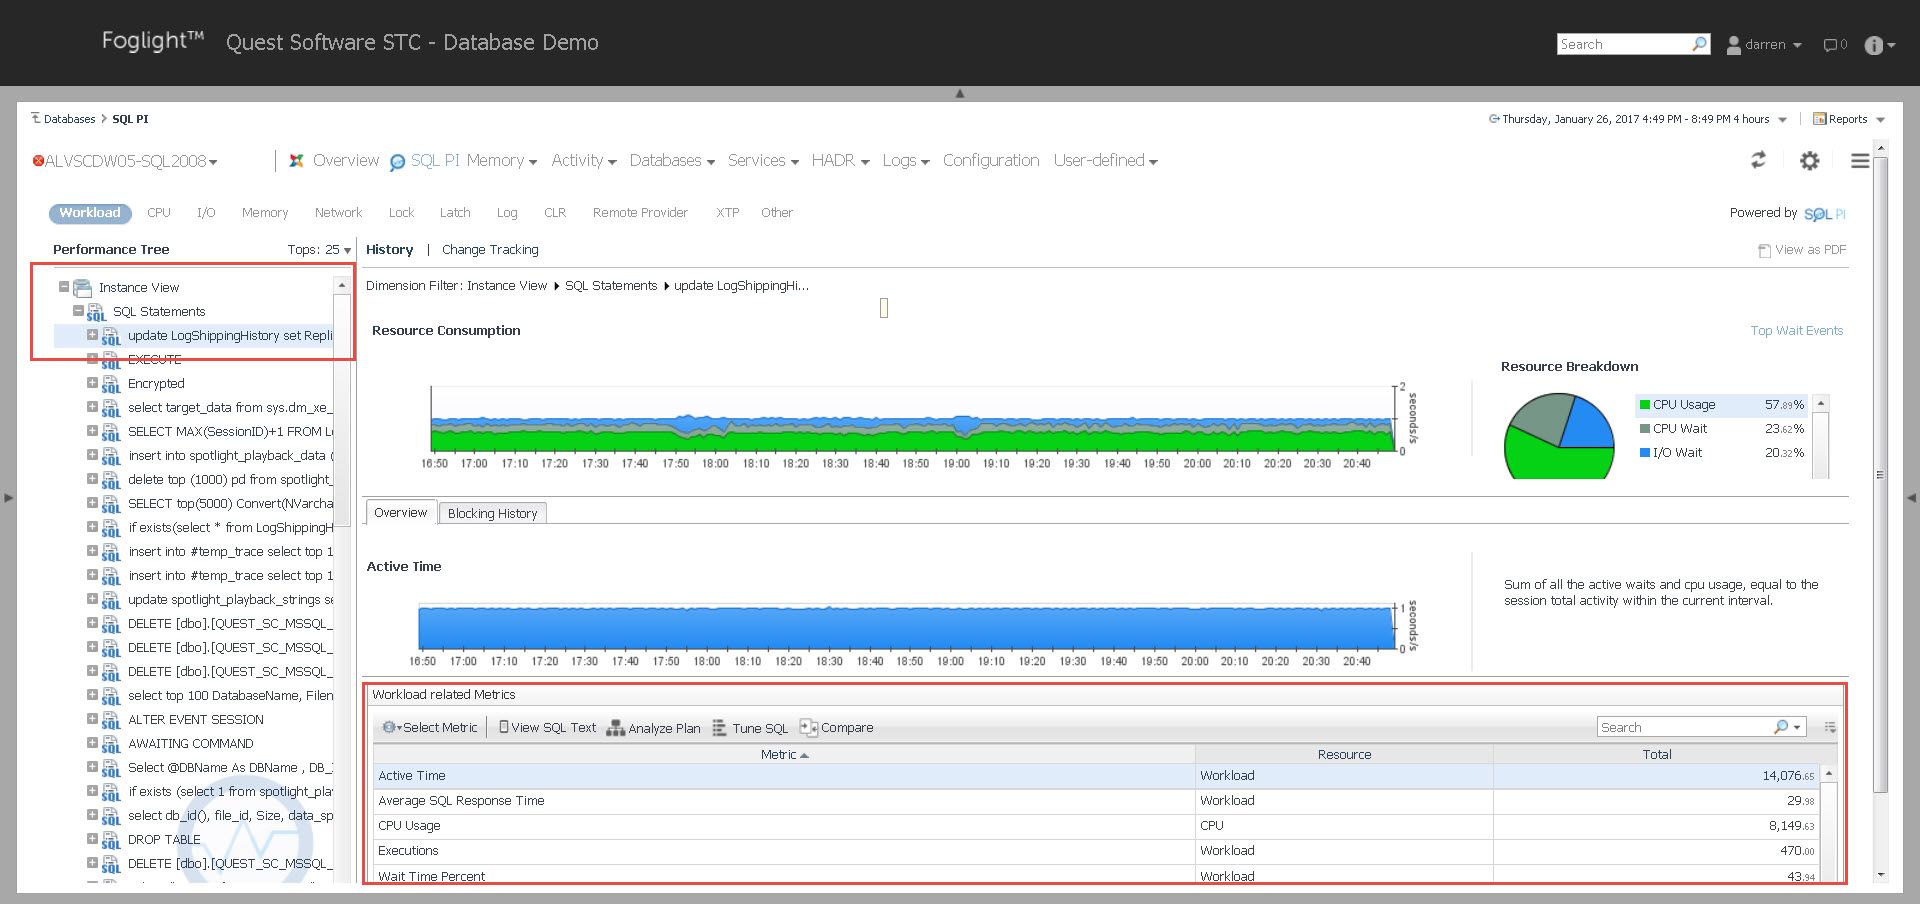Click the green CPU Usage legend swatch
1920x904 pixels.
1645,405
